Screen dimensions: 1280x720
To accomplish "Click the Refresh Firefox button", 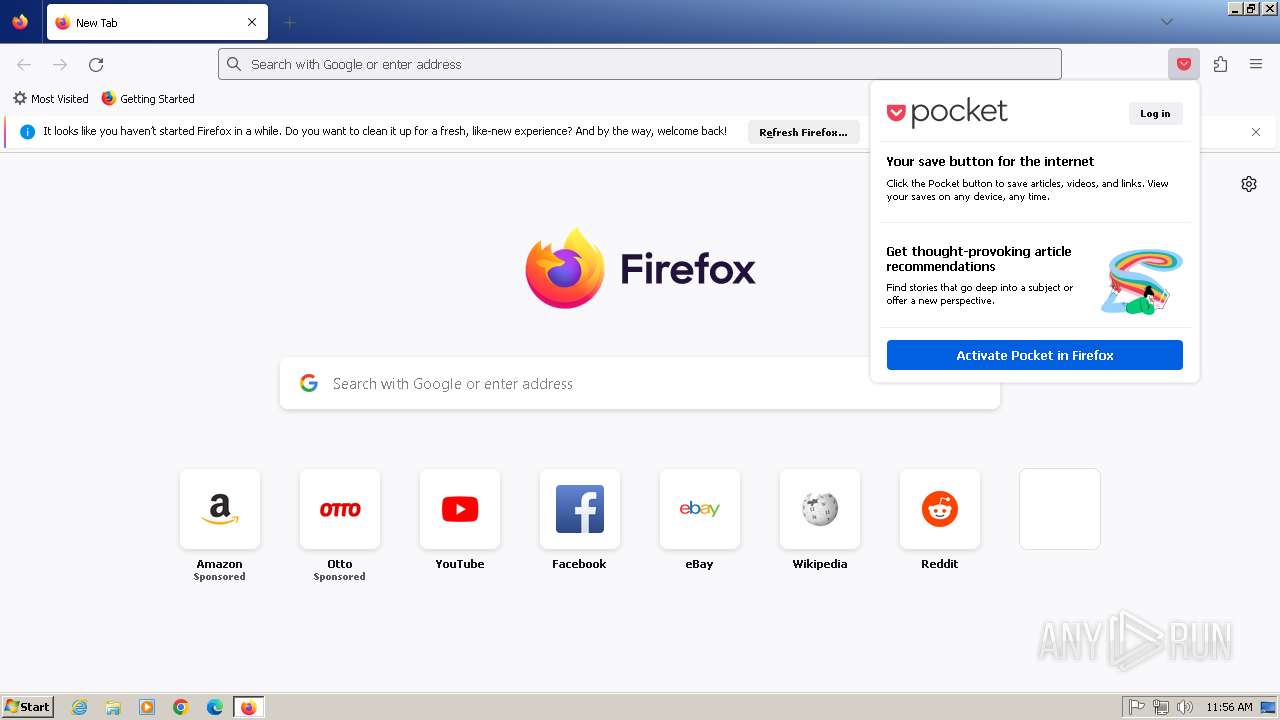I will click(803, 132).
